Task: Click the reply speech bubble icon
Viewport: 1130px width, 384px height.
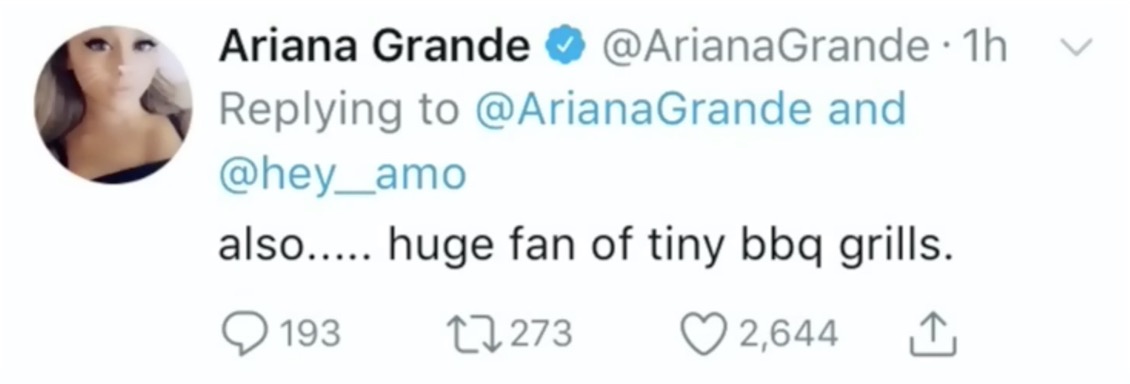Action: 243,334
